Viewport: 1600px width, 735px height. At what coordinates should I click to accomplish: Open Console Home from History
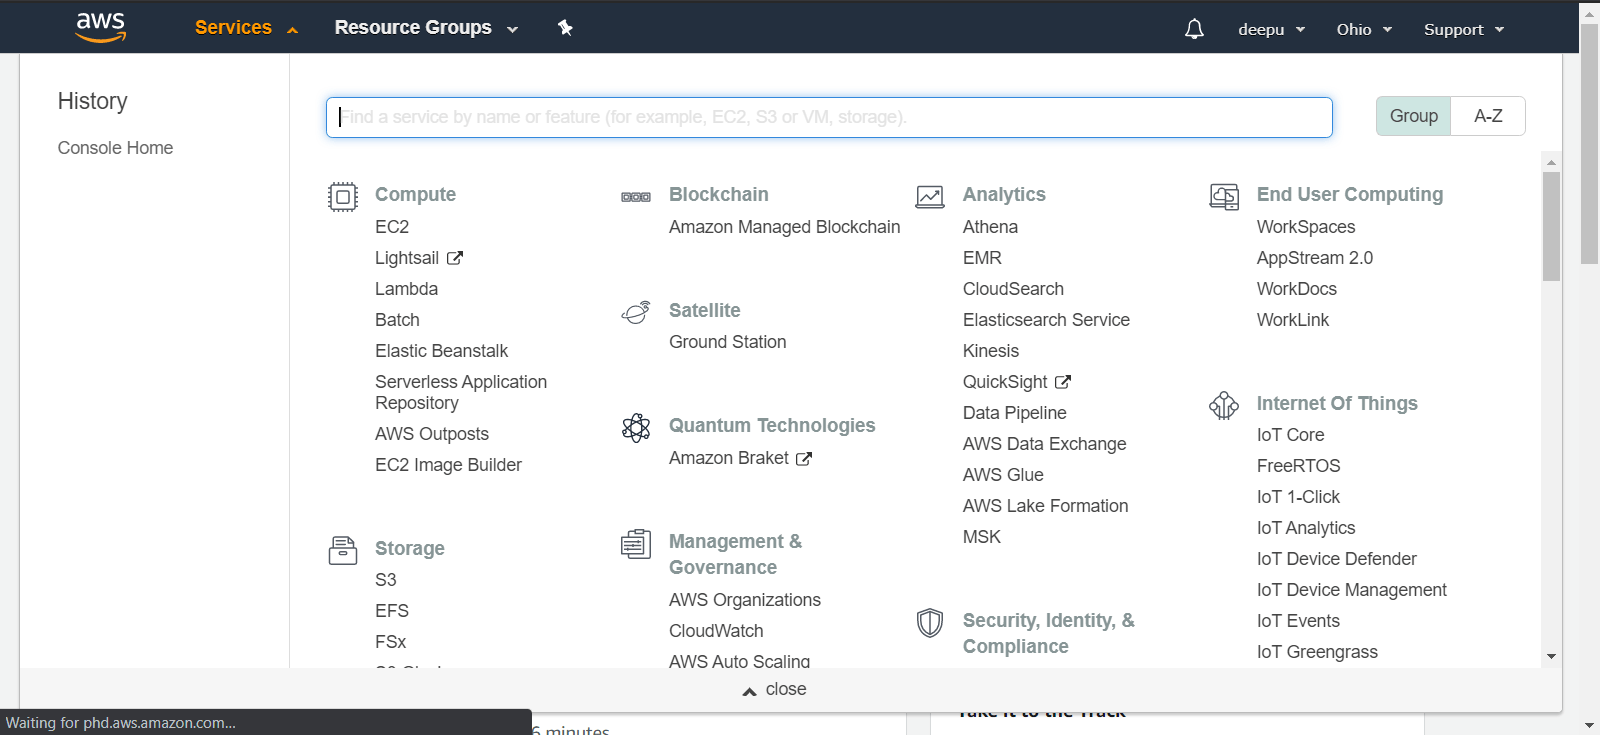pos(115,148)
